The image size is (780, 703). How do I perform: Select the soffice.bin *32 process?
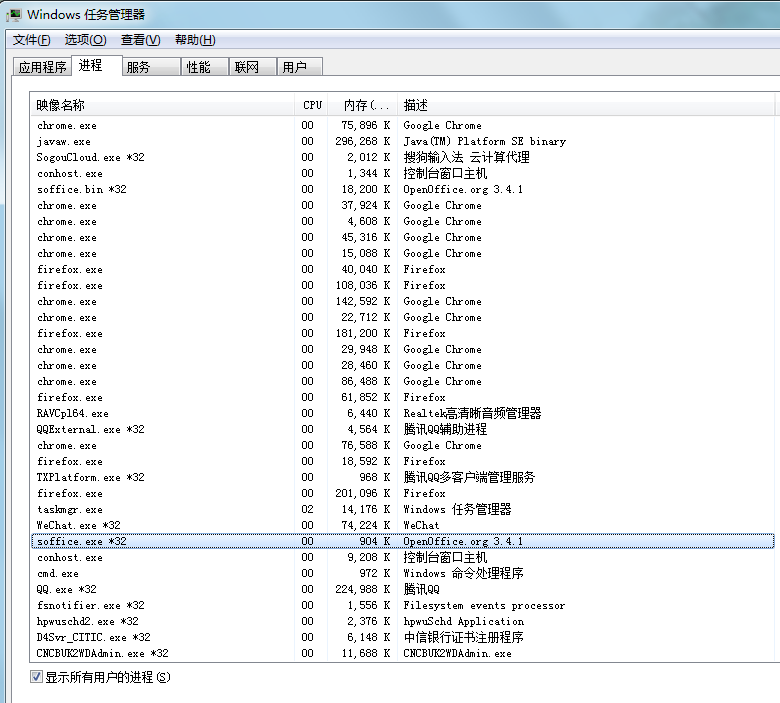403,189
